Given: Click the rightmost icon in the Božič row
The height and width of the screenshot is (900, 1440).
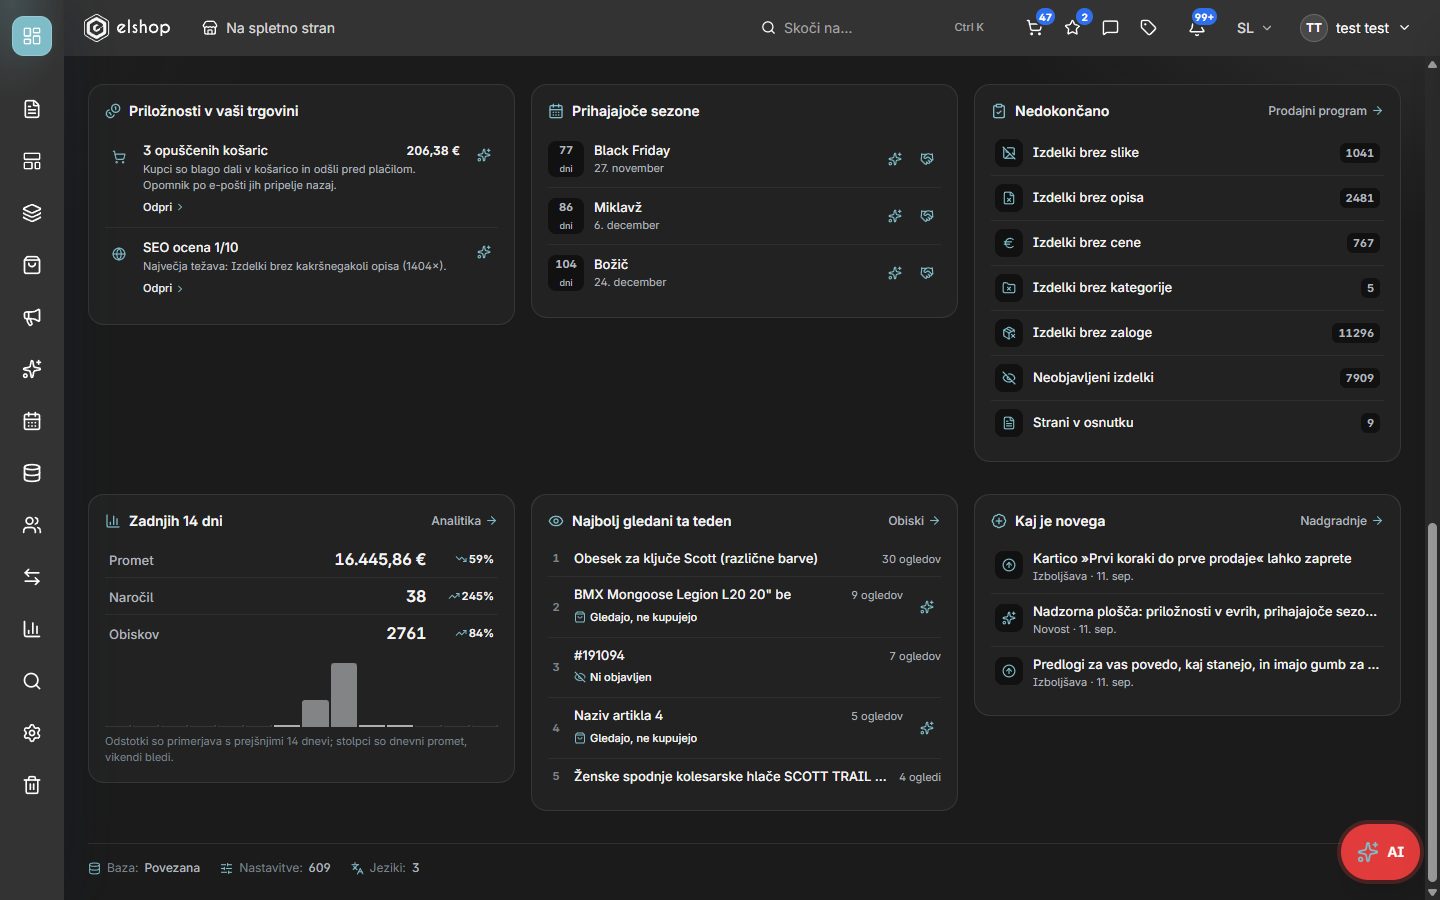Looking at the screenshot, I should click(927, 273).
